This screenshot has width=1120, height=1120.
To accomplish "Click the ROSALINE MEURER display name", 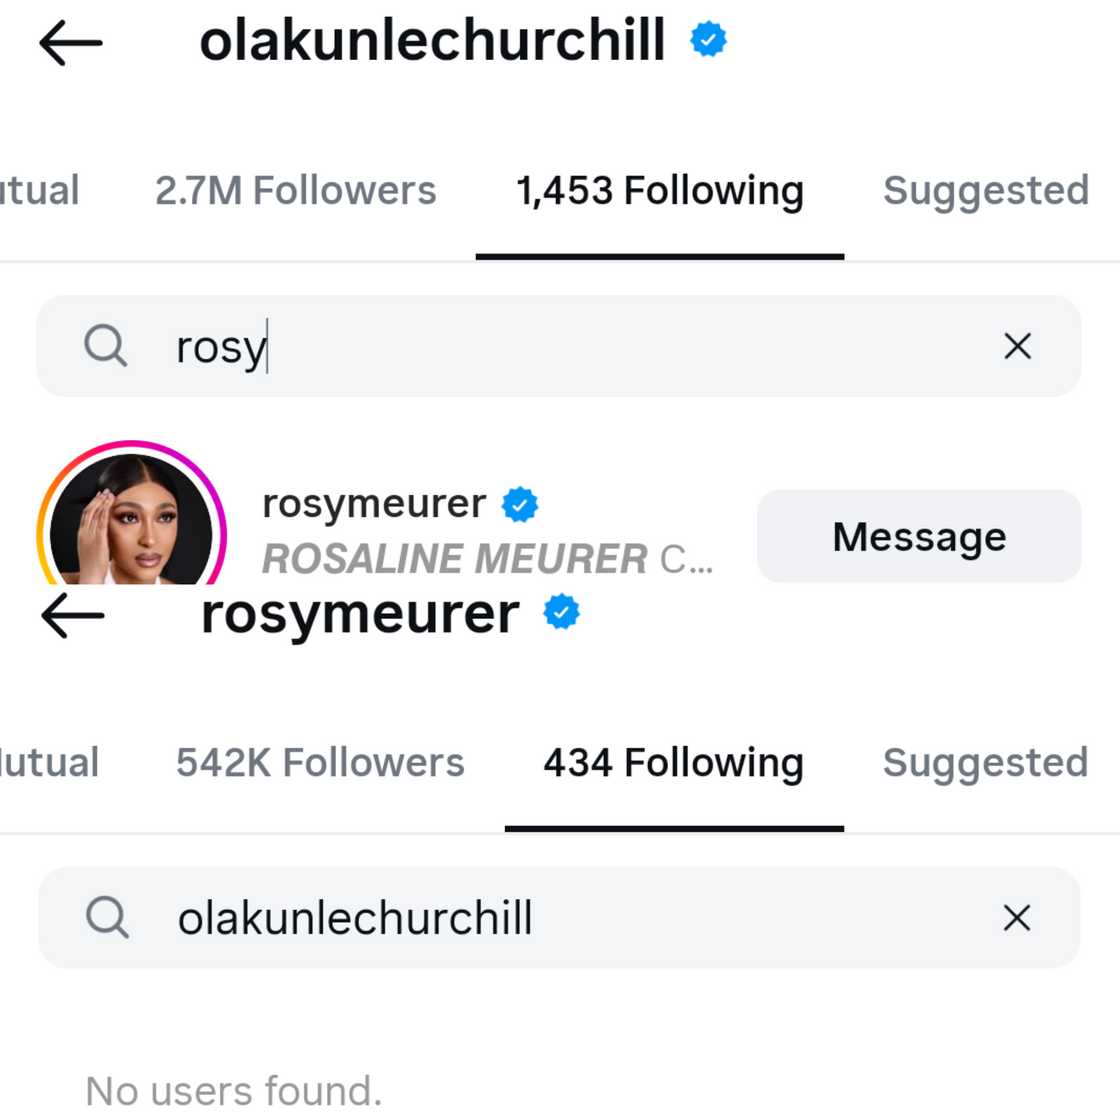I will point(452,559).
